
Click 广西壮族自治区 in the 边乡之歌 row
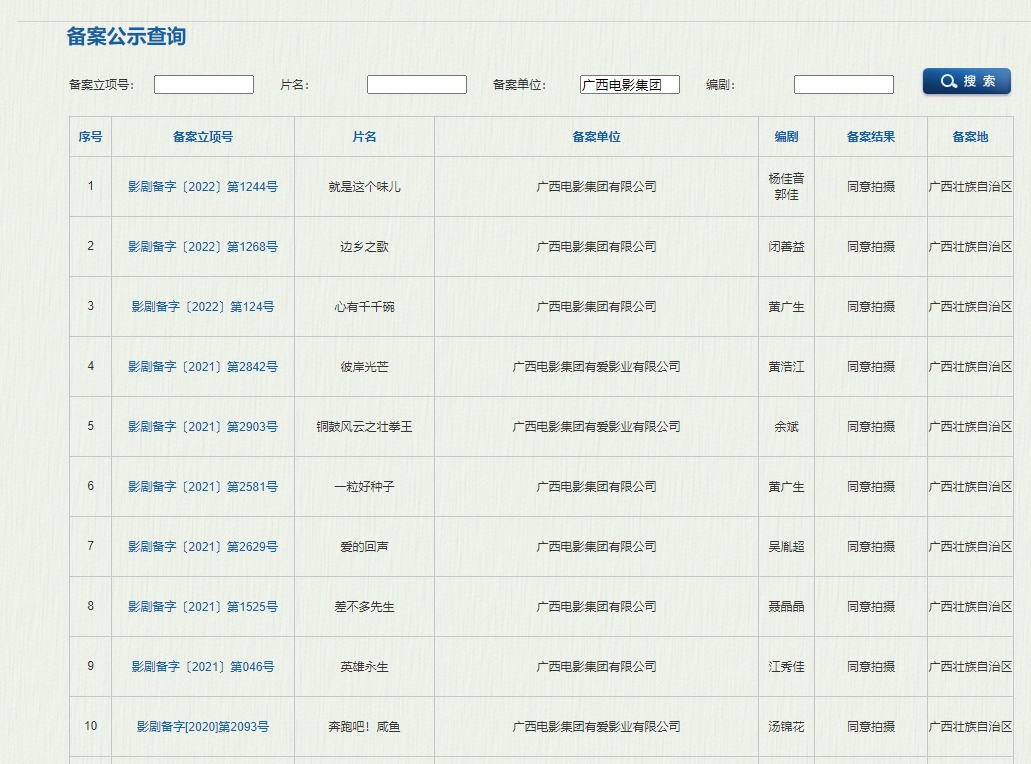971,247
